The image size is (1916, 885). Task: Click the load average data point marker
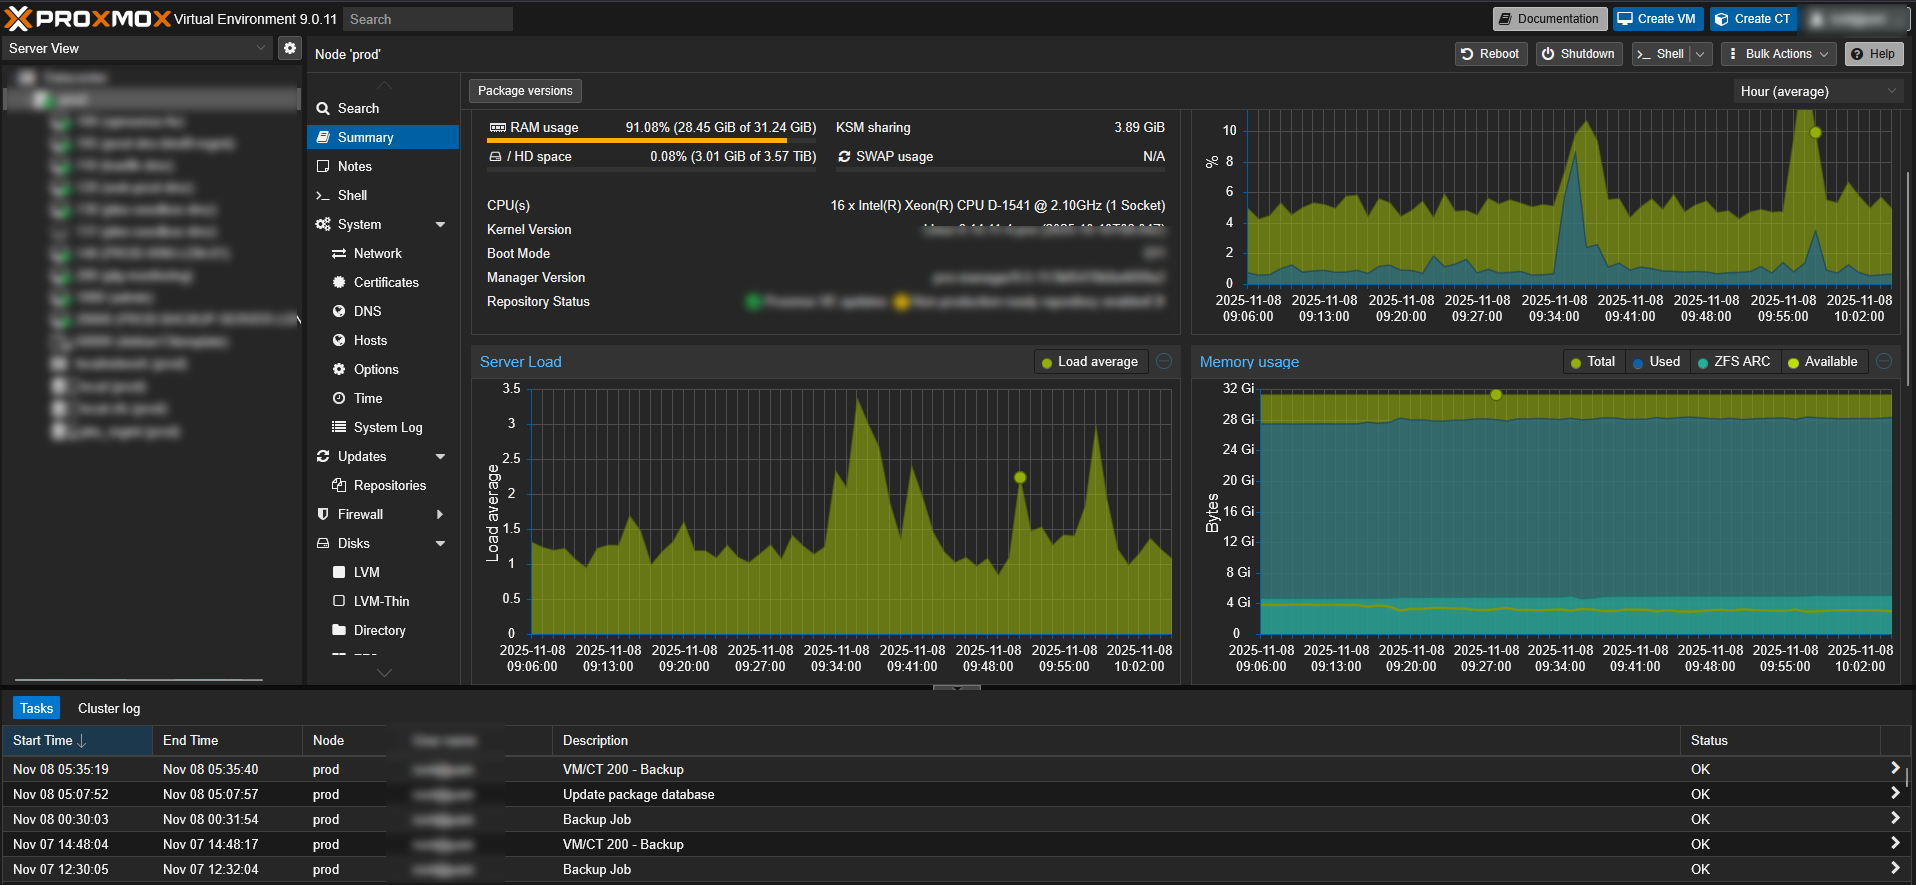(1020, 477)
